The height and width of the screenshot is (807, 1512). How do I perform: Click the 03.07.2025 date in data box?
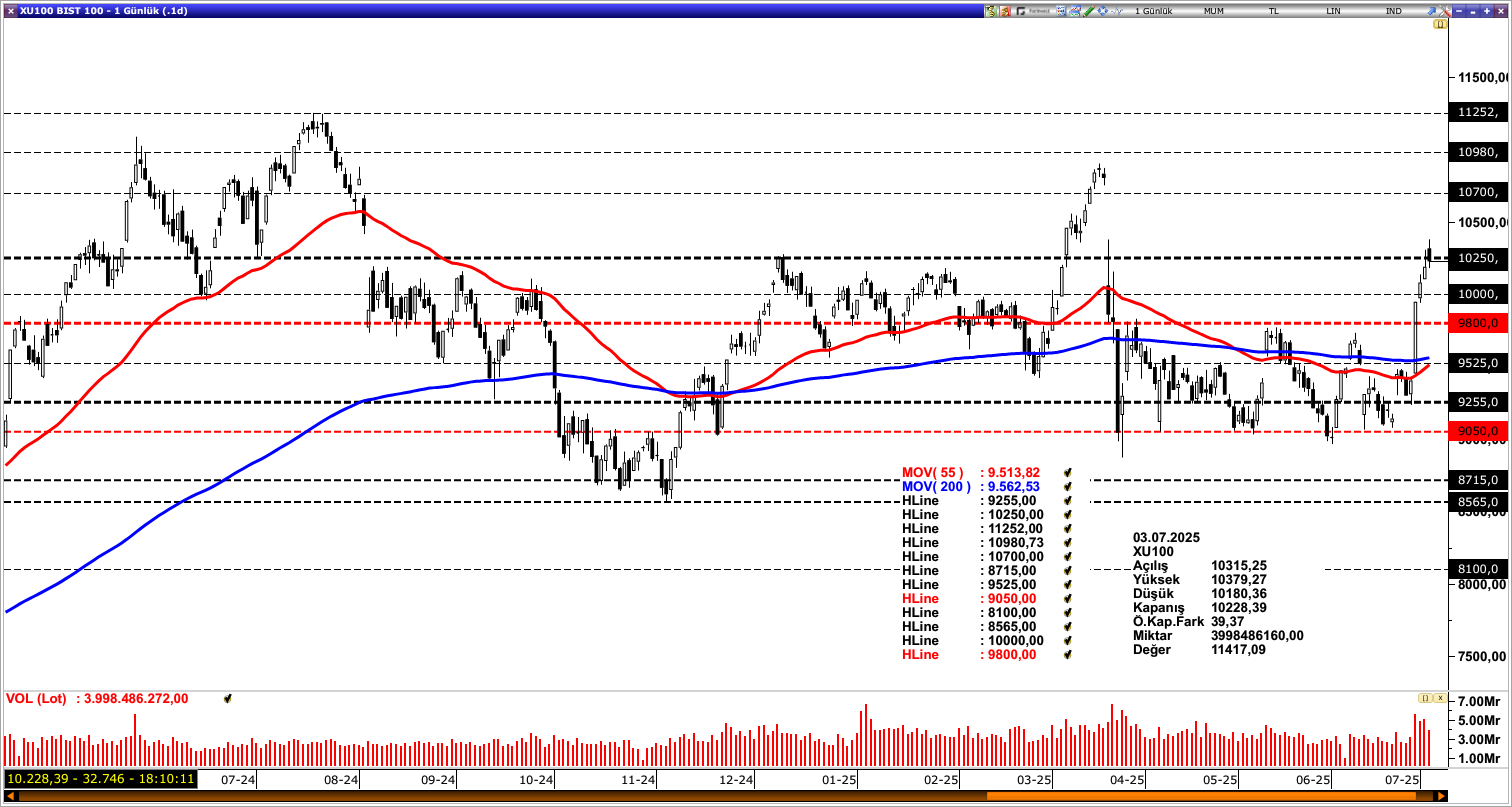click(x=1166, y=537)
